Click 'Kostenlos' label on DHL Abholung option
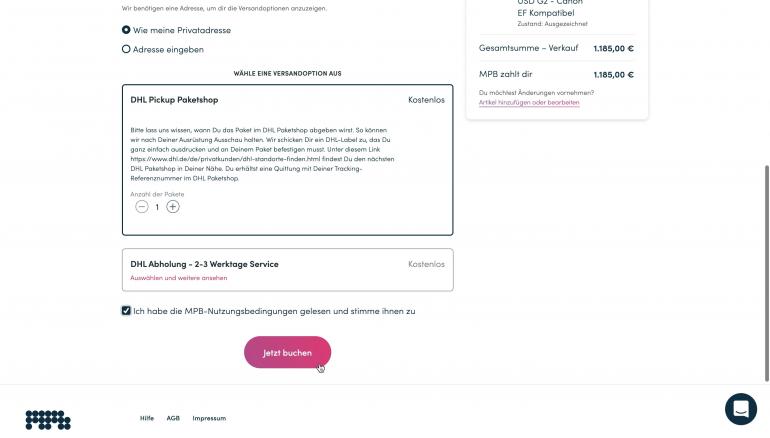This screenshot has width=770, height=438. pos(426,264)
